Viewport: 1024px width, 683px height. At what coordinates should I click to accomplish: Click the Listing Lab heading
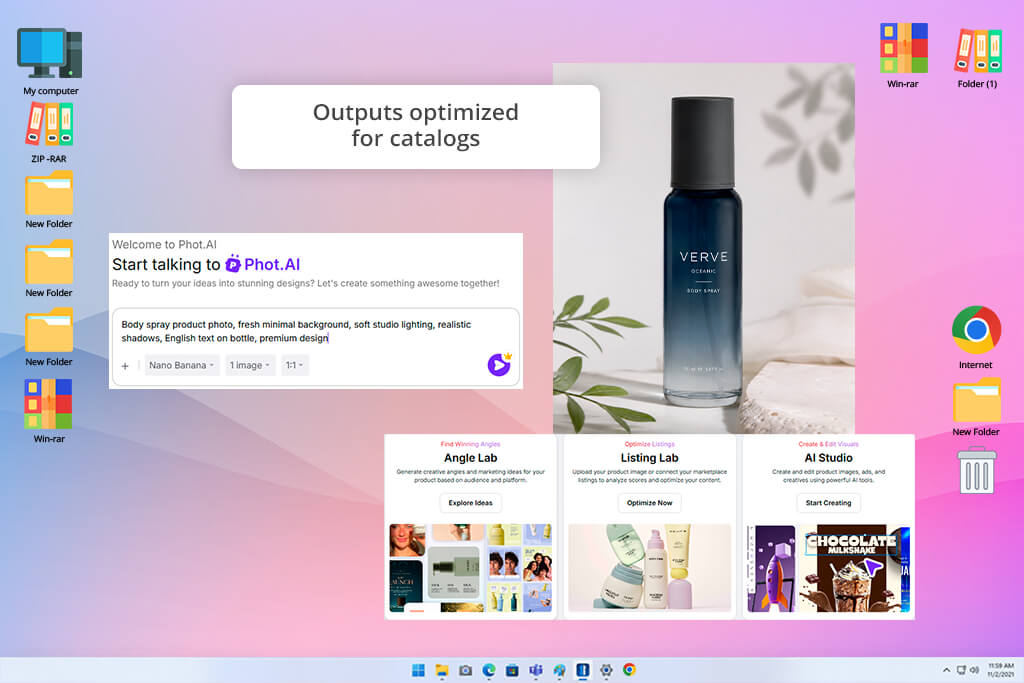(x=649, y=458)
